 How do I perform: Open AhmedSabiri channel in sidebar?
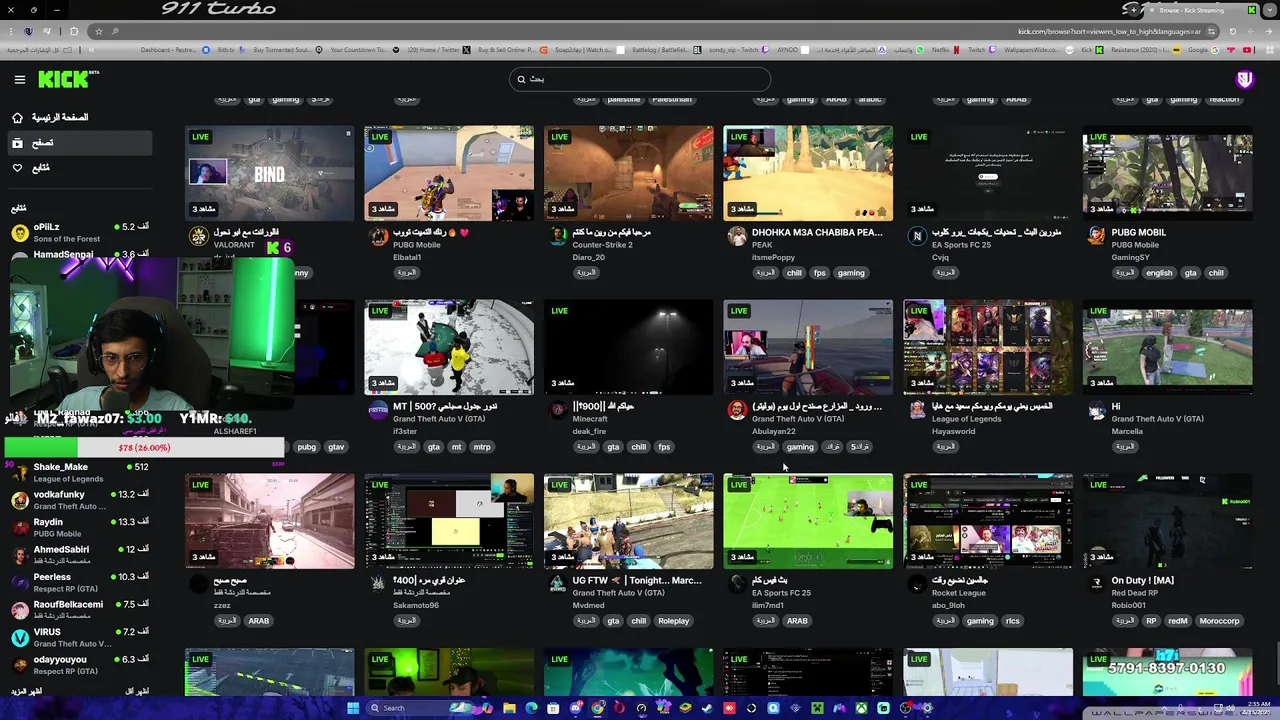(x=80, y=555)
